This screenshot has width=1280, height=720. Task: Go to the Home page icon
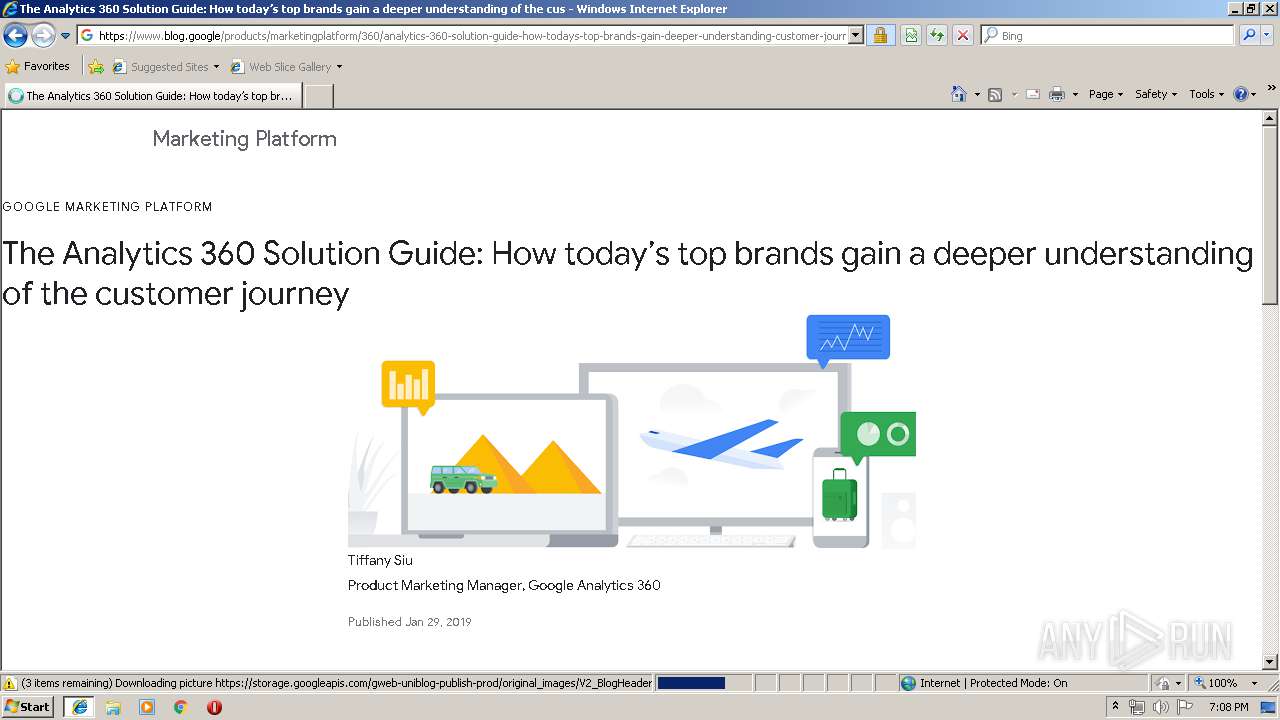tap(959, 94)
